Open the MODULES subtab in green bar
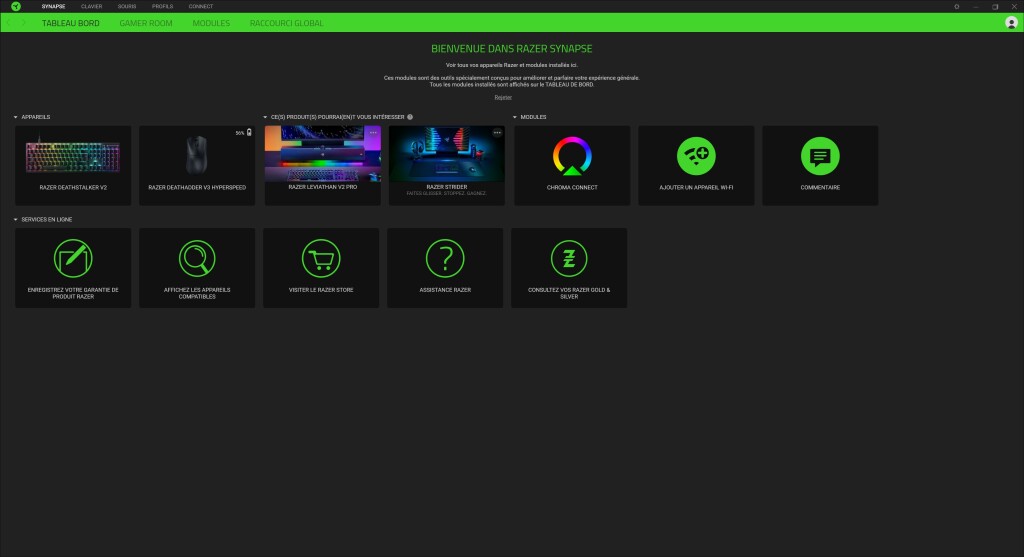 [x=211, y=23]
